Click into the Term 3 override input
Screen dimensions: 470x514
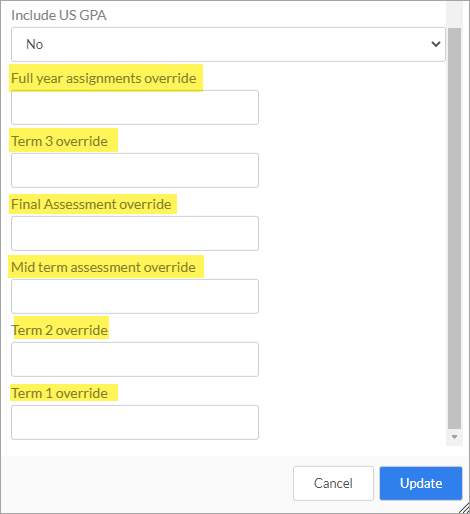coord(135,170)
